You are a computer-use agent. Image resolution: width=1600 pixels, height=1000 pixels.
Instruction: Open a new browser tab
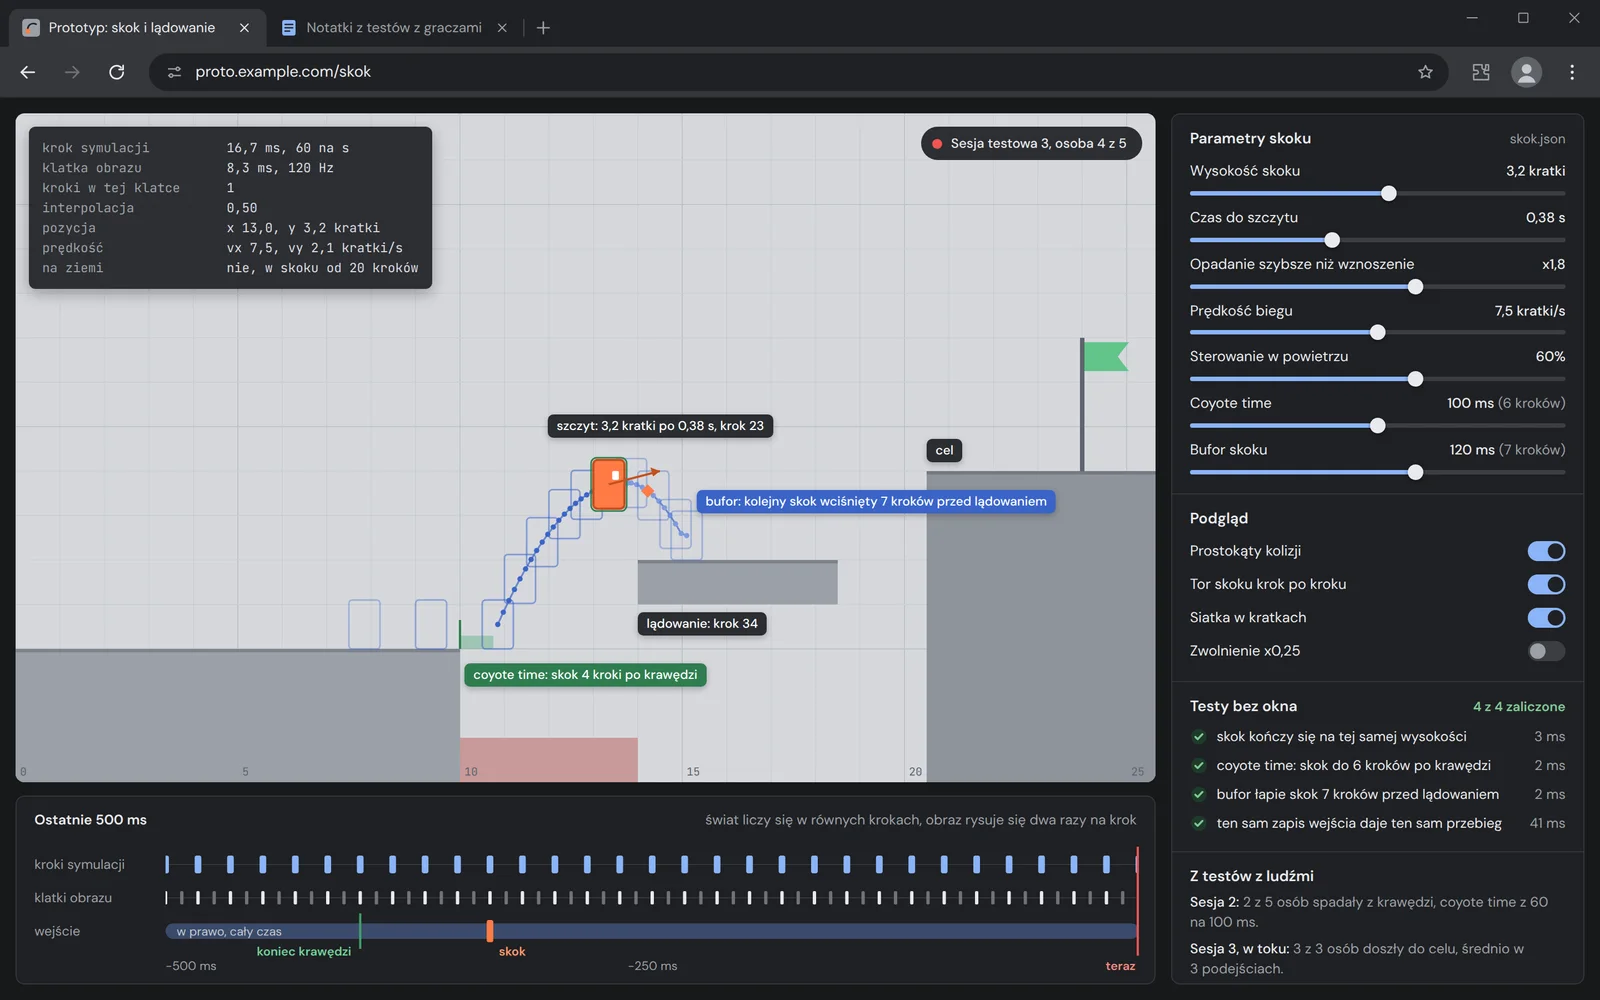point(543,28)
